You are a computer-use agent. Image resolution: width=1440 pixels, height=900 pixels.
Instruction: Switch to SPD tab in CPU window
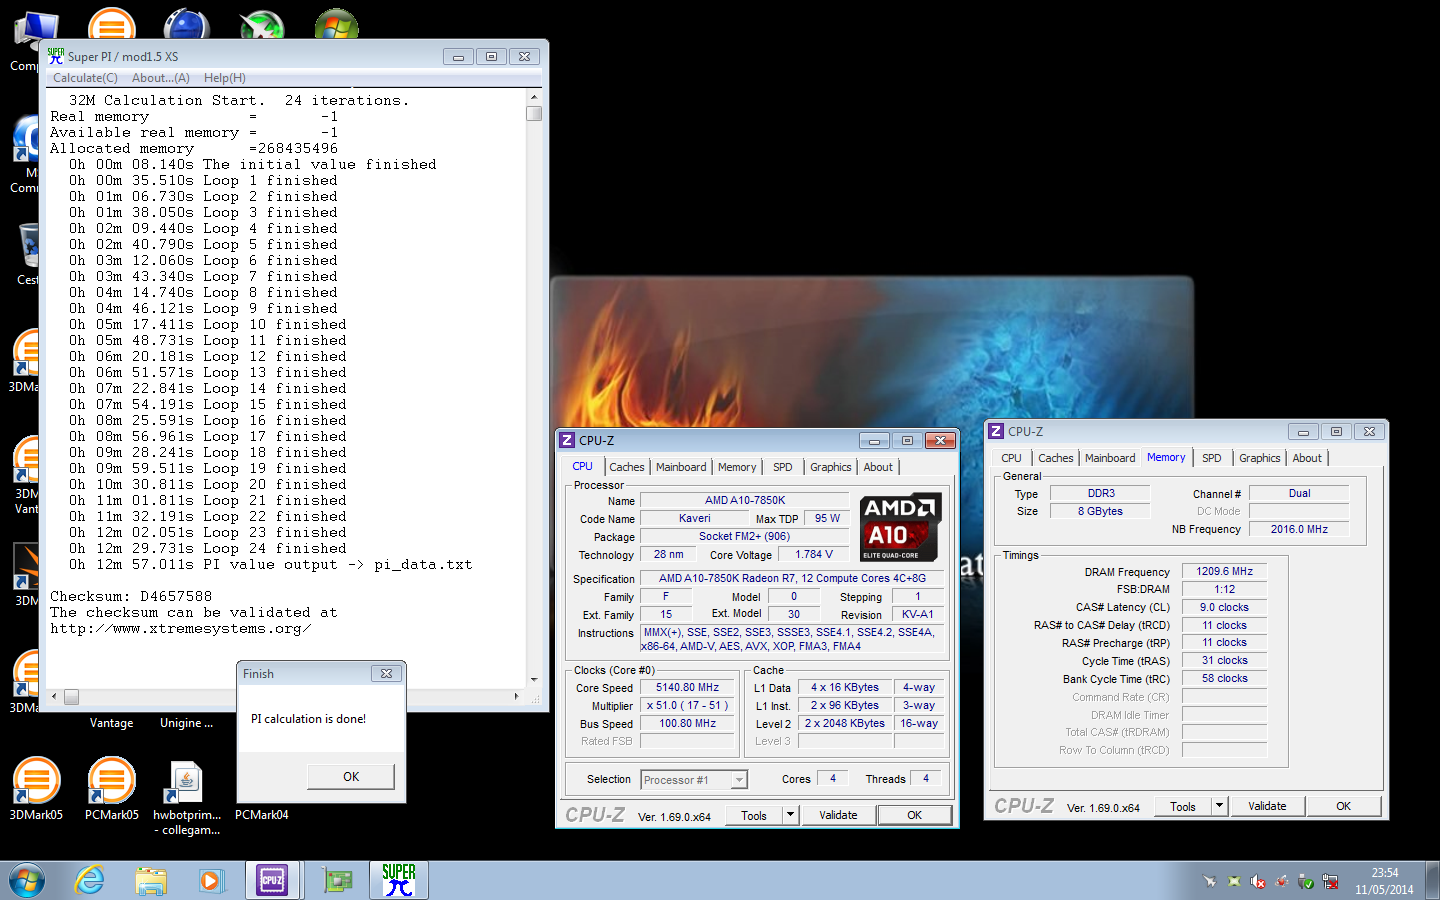tap(783, 467)
